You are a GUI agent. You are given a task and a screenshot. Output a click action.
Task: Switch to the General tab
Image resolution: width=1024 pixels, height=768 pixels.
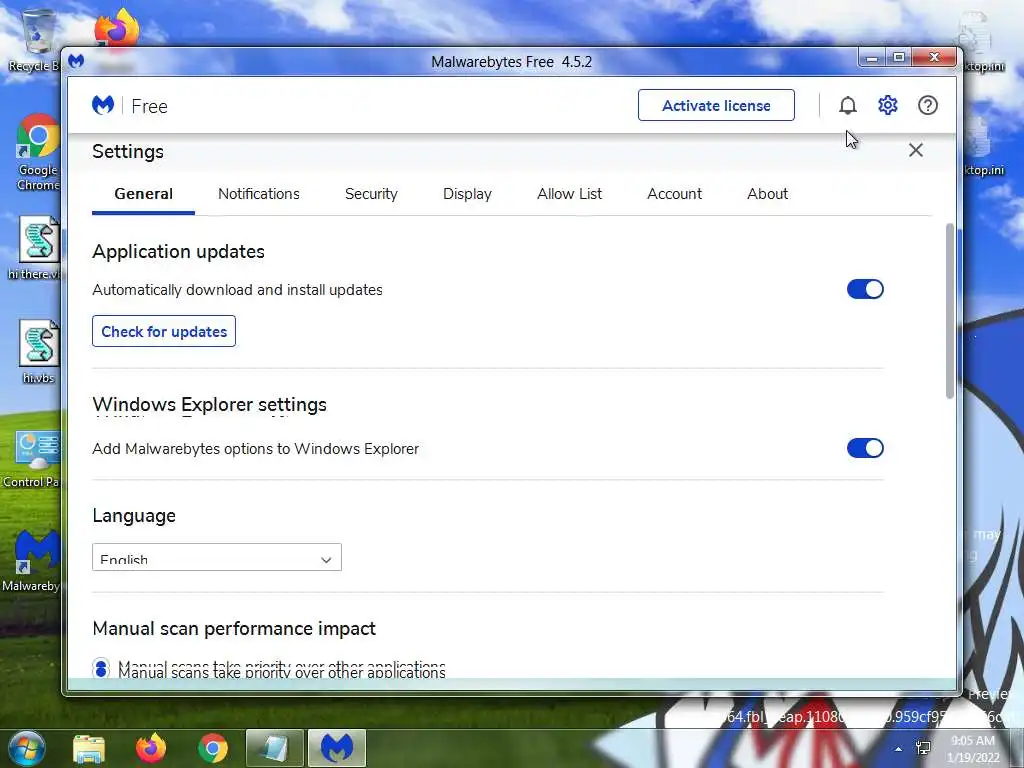(144, 194)
